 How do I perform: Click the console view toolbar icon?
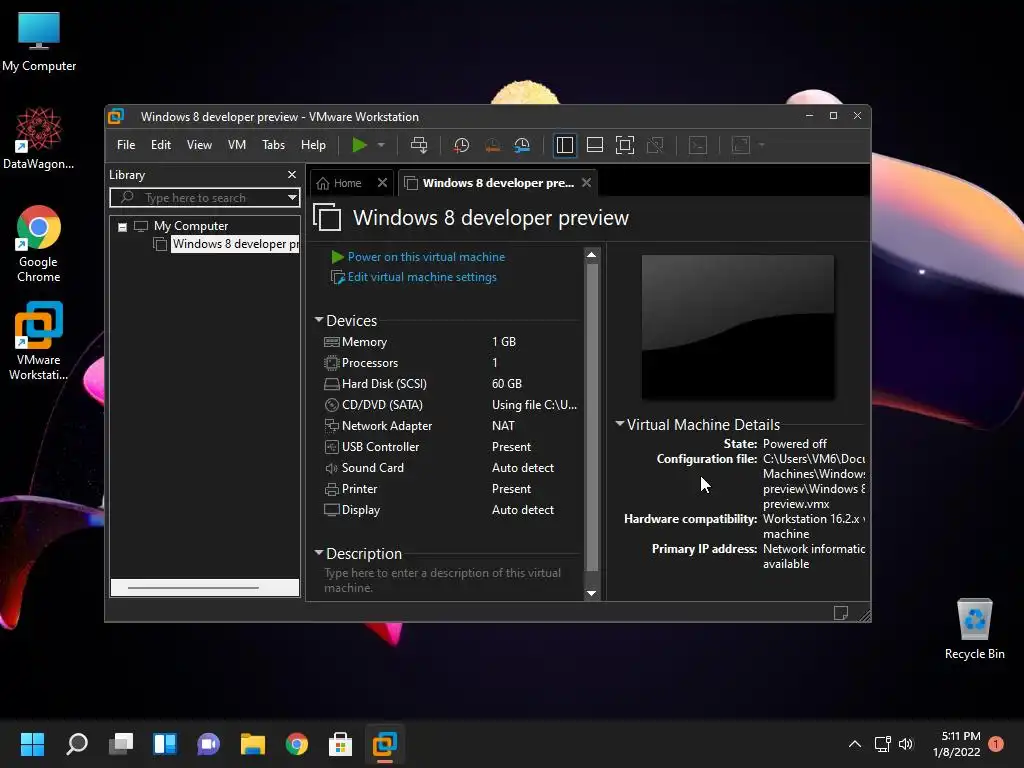[698, 145]
